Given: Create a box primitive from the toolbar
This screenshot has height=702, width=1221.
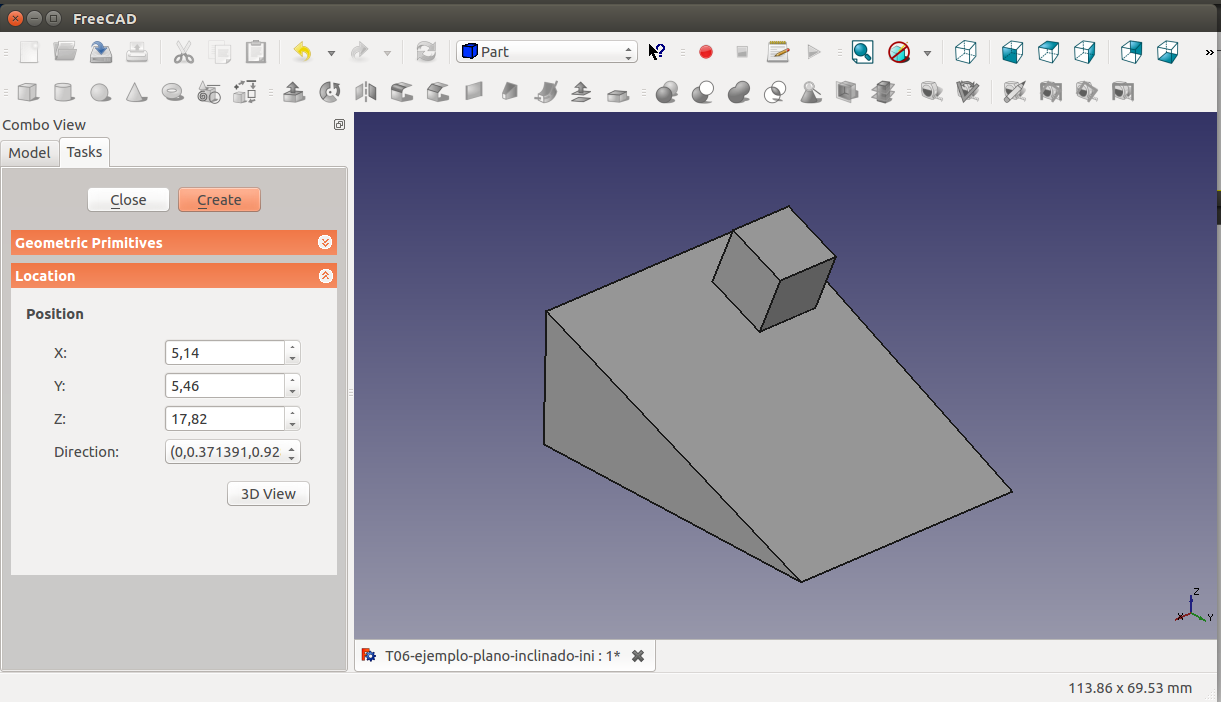Looking at the screenshot, I should coord(28,92).
